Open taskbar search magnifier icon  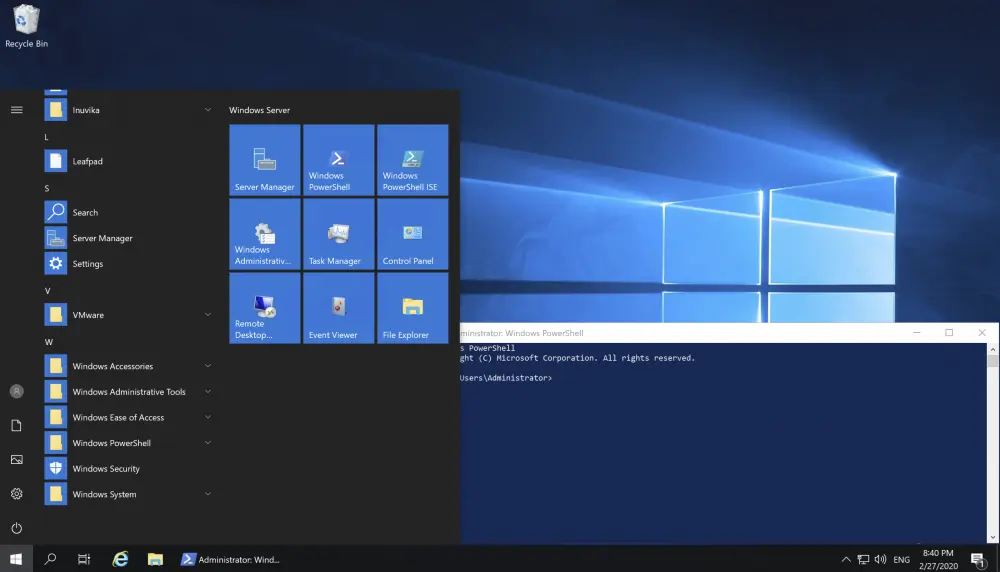pos(50,559)
